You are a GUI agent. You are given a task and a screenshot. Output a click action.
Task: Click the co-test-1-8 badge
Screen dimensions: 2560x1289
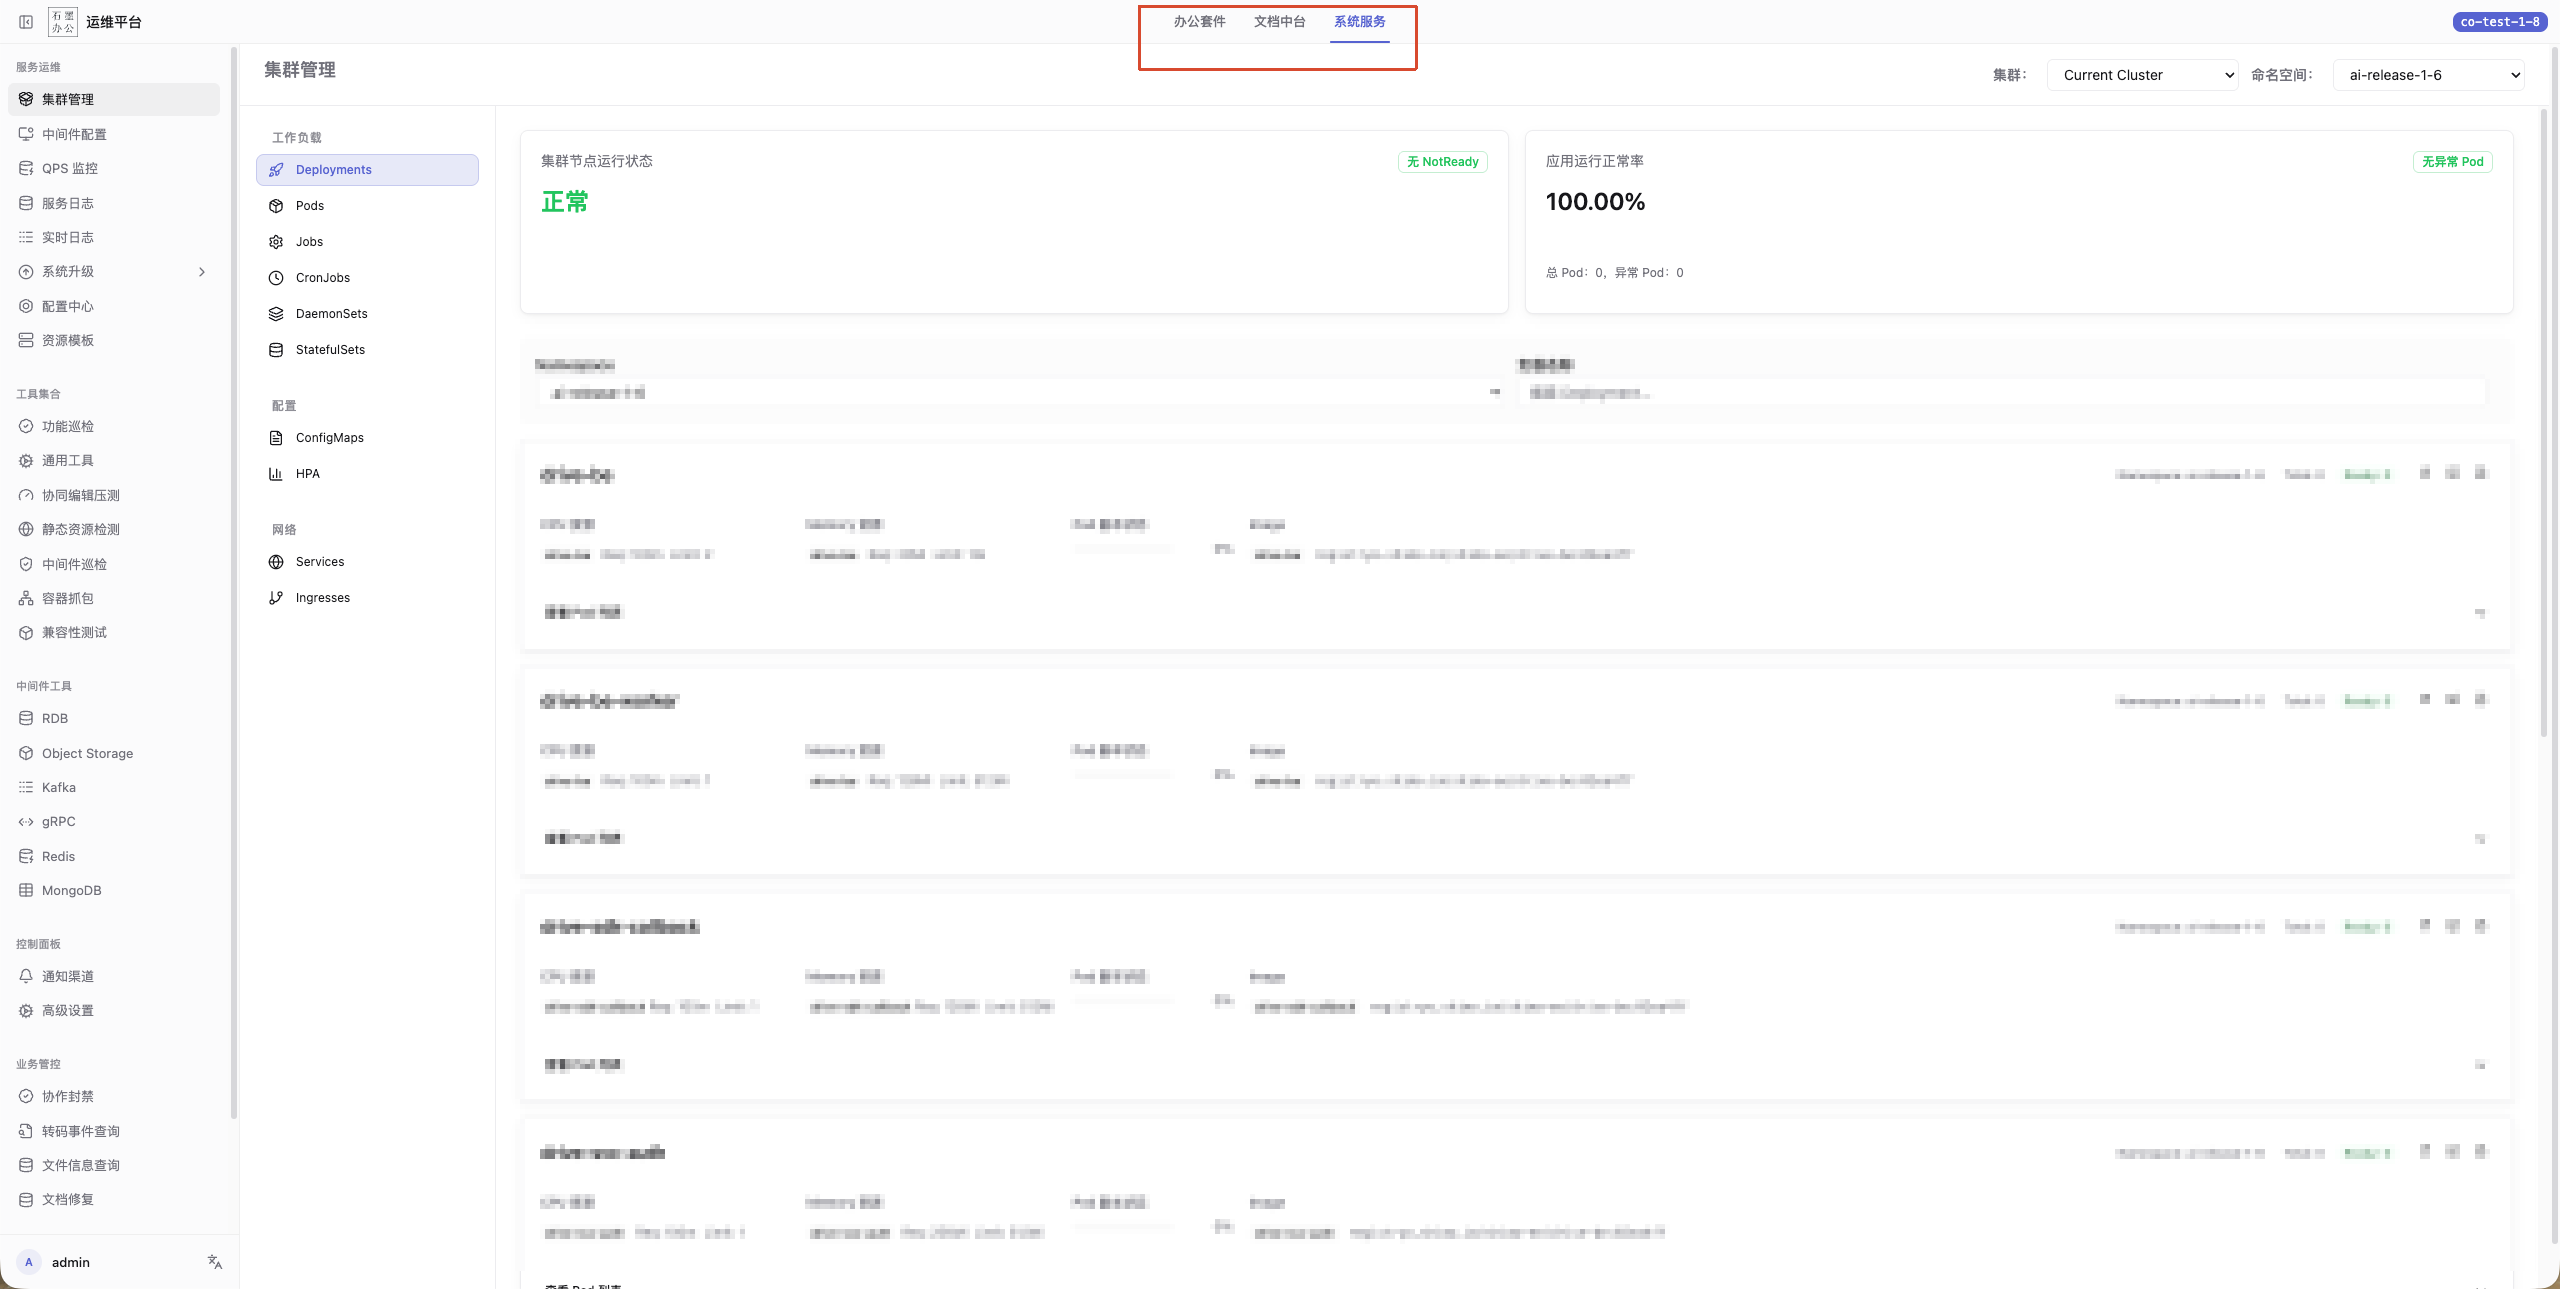2499,22
